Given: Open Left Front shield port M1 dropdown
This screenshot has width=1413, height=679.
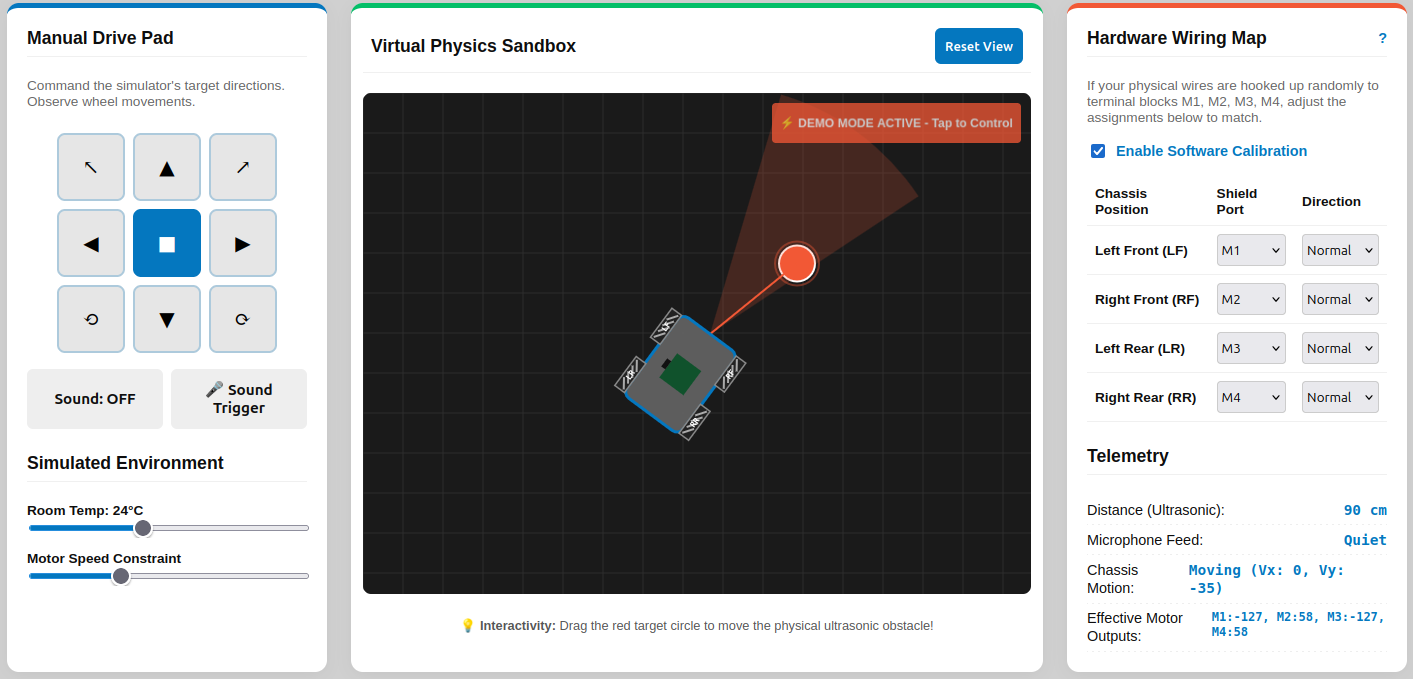Looking at the screenshot, I should pos(1251,250).
